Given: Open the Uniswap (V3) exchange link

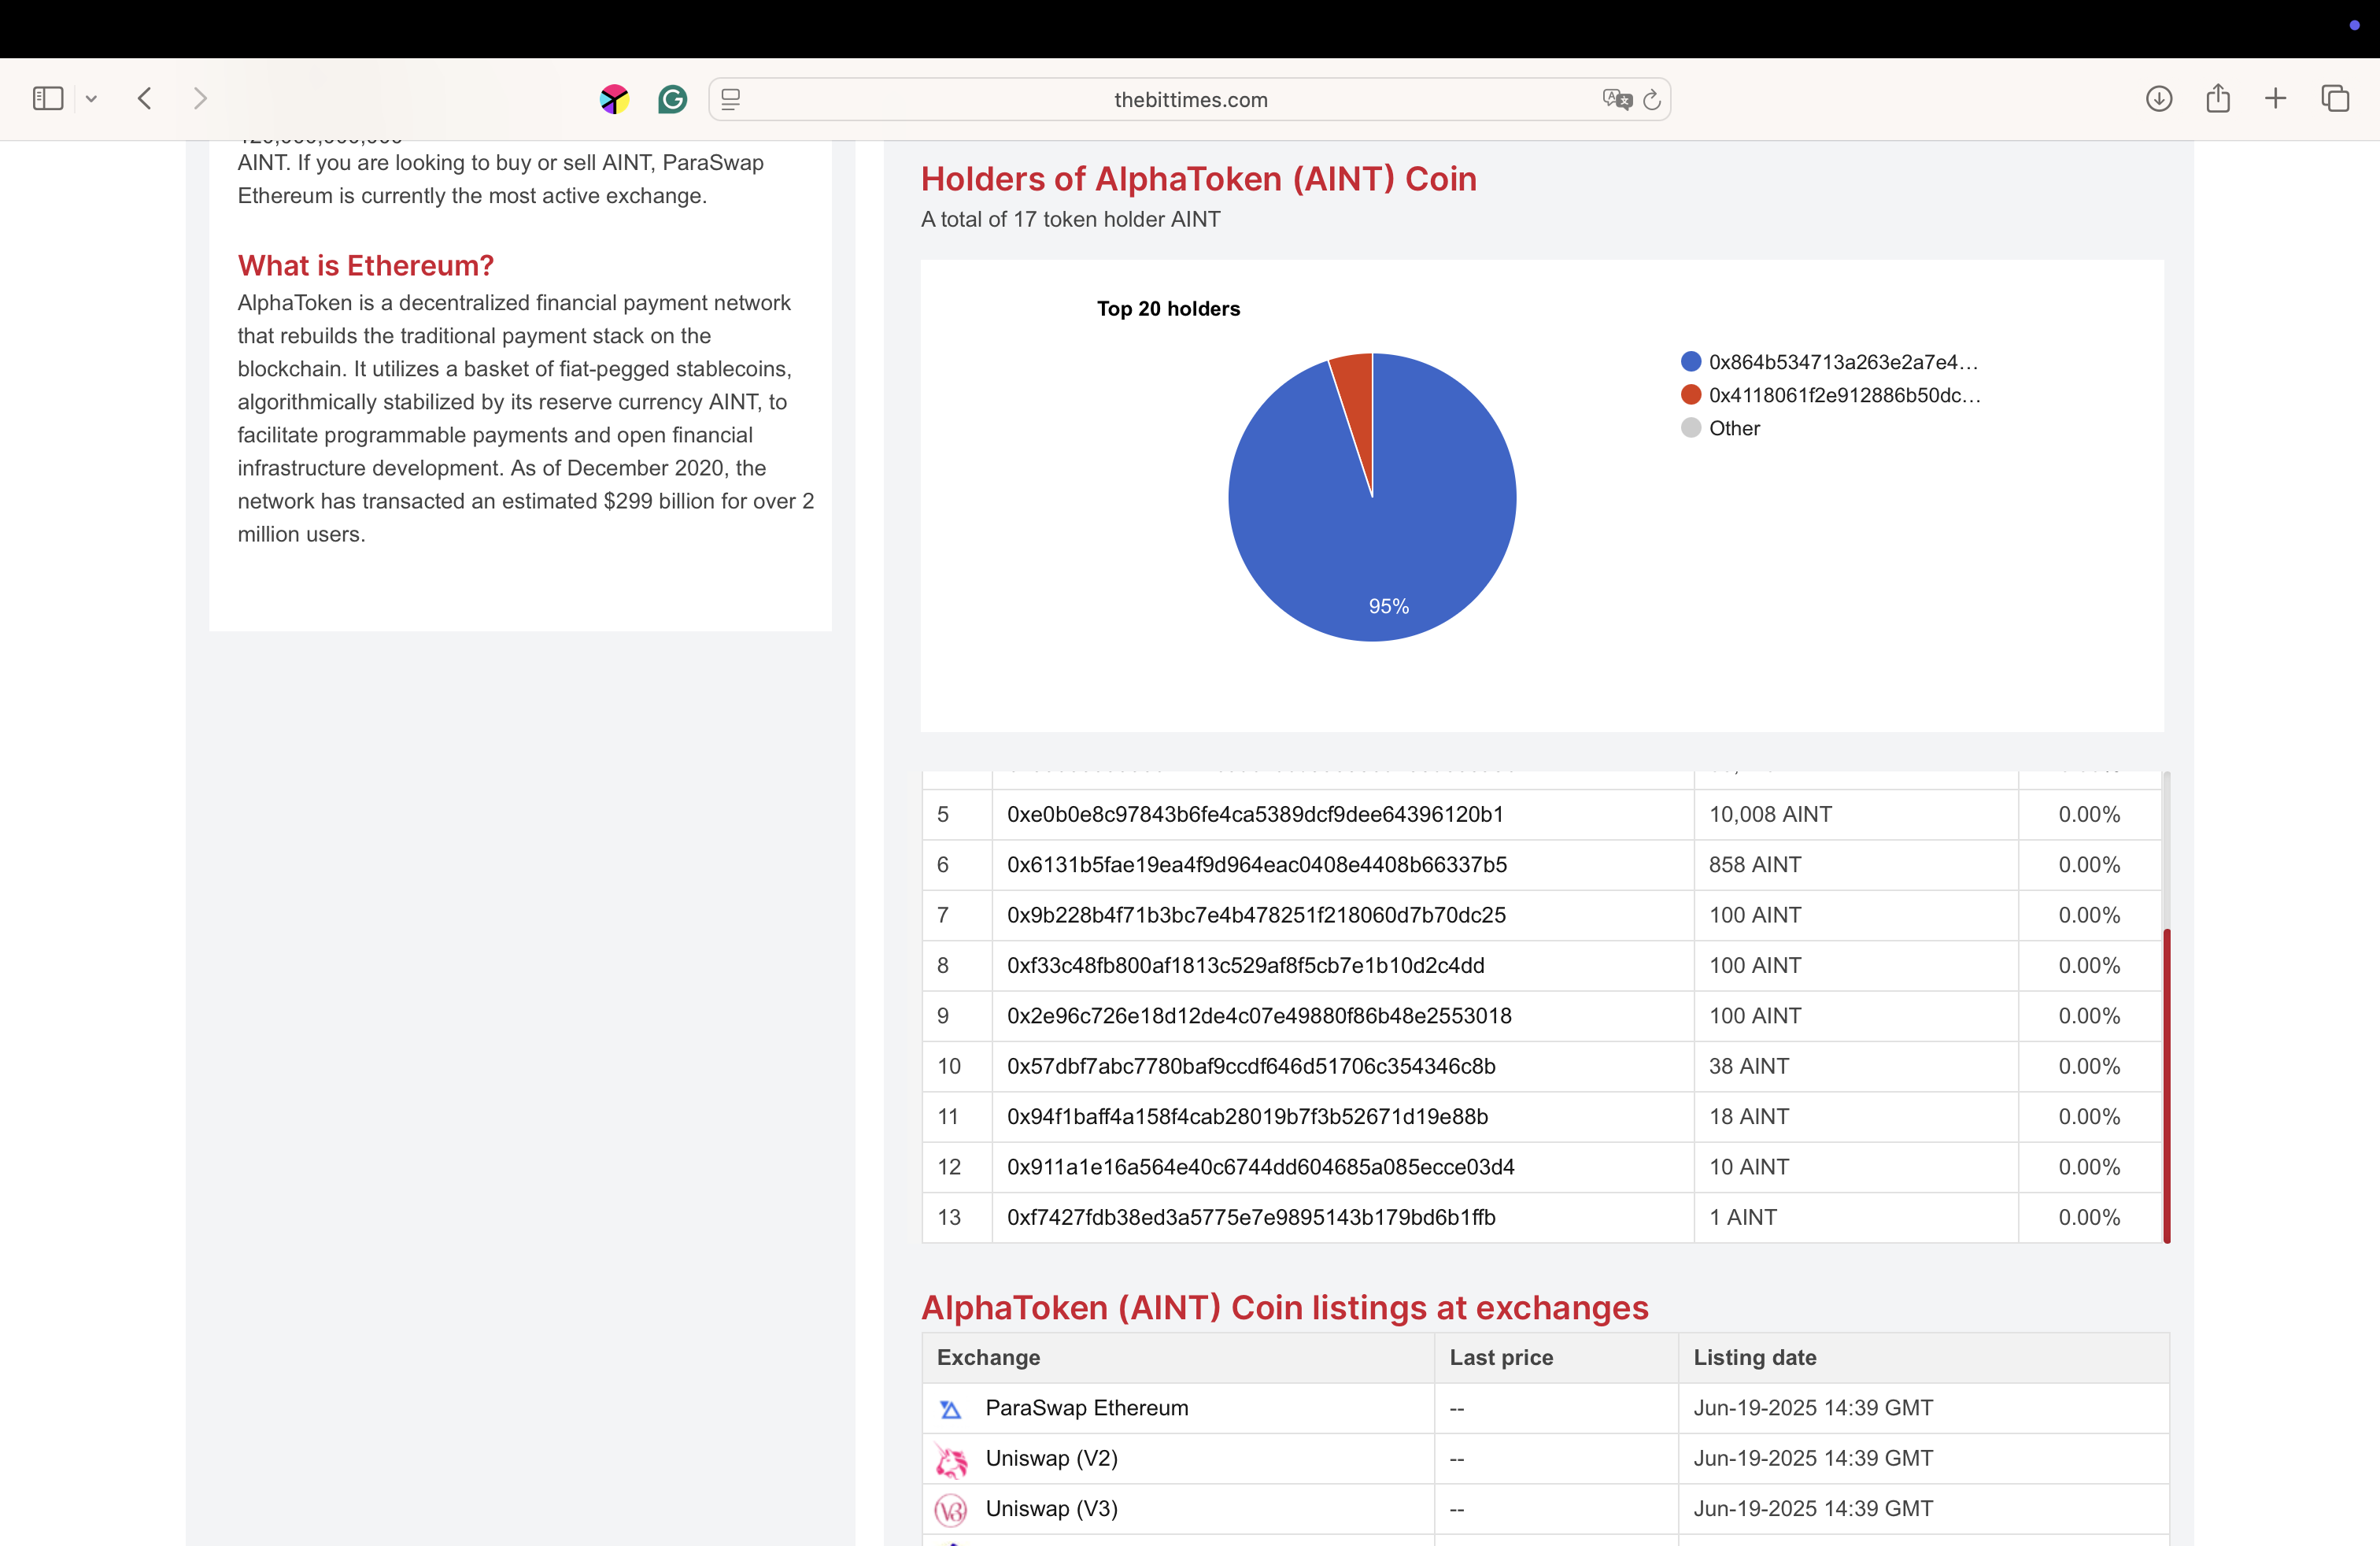Looking at the screenshot, I should point(1052,1508).
